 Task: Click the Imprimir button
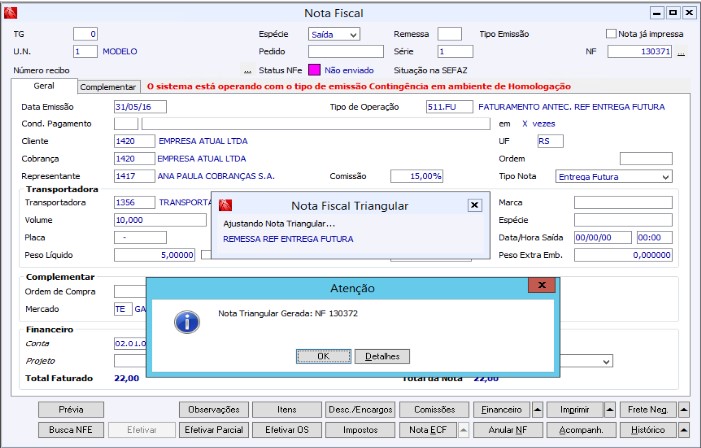(x=574, y=410)
